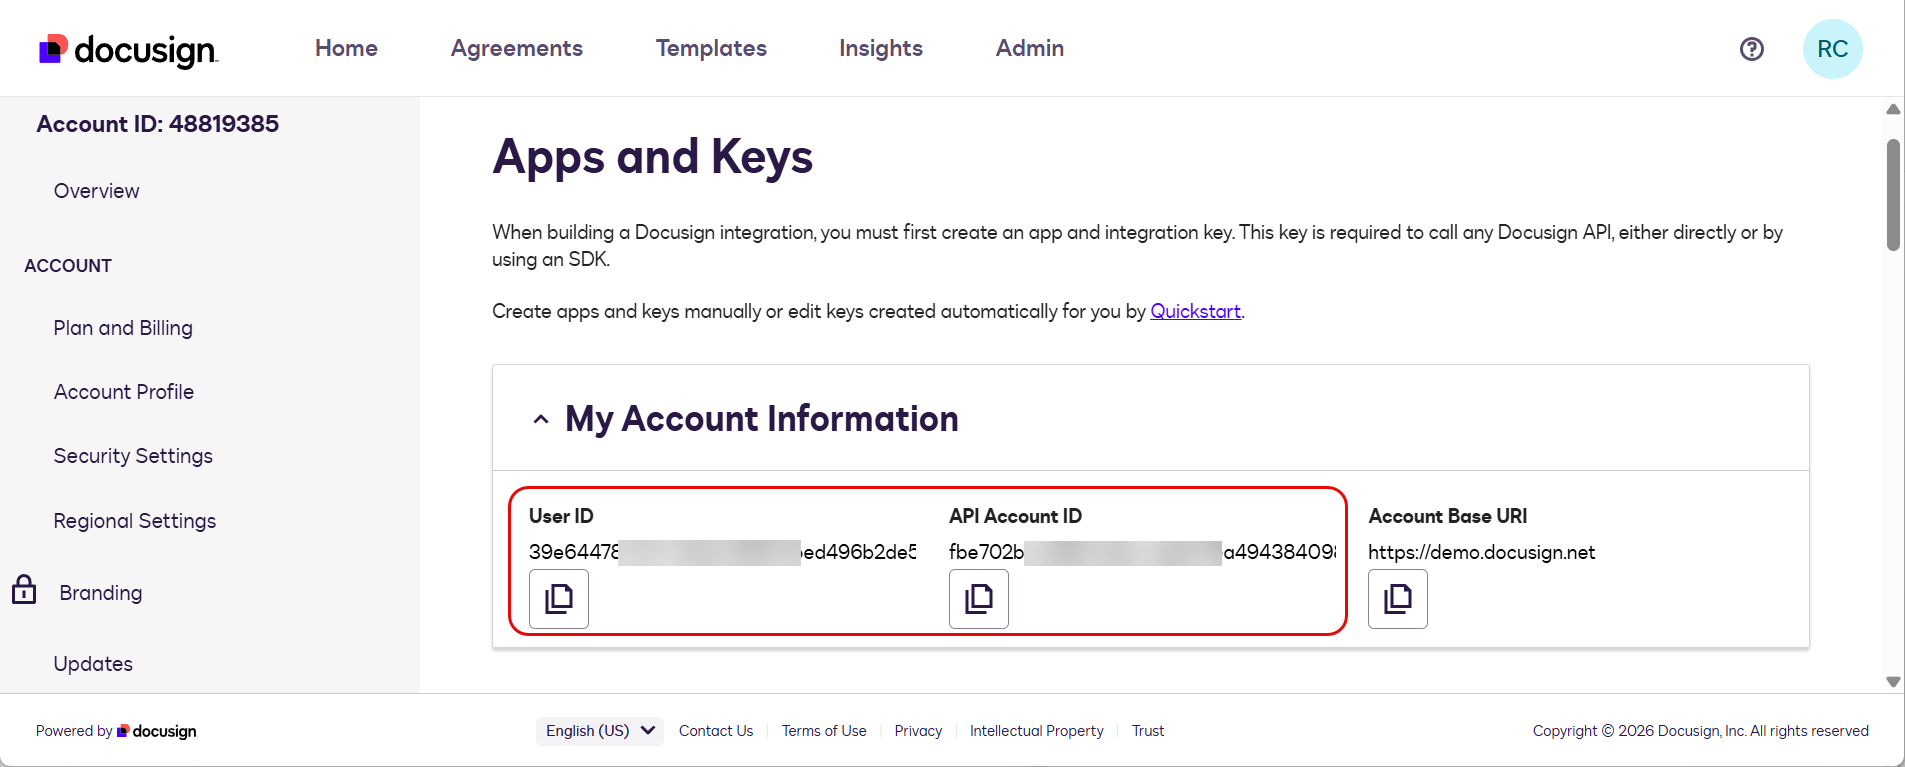1905x767 pixels.
Task: Select Overview in the sidebar
Action: tap(97, 191)
